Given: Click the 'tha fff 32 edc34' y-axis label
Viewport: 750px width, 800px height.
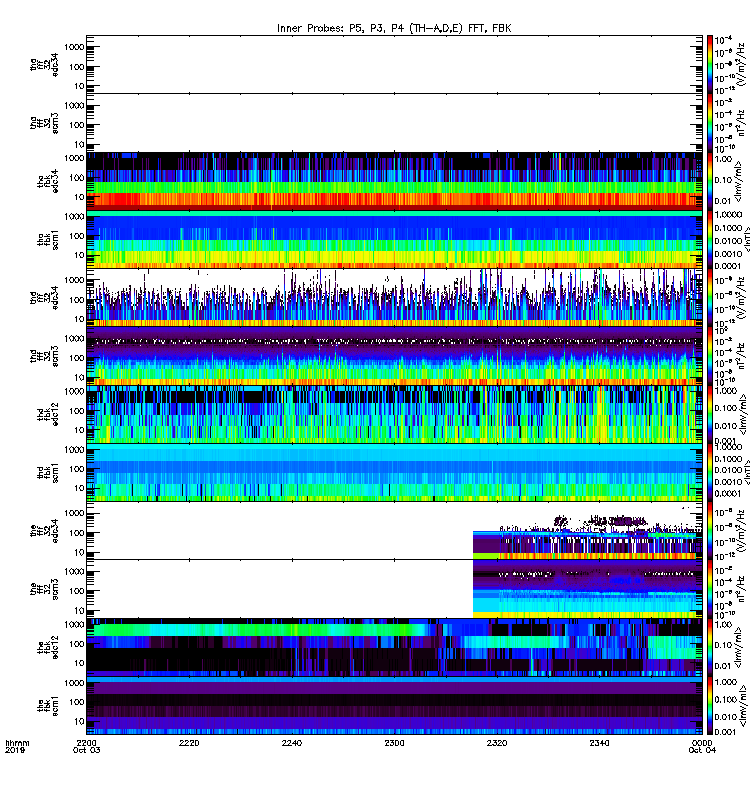Looking at the screenshot, I should click(x=44, y=65).
